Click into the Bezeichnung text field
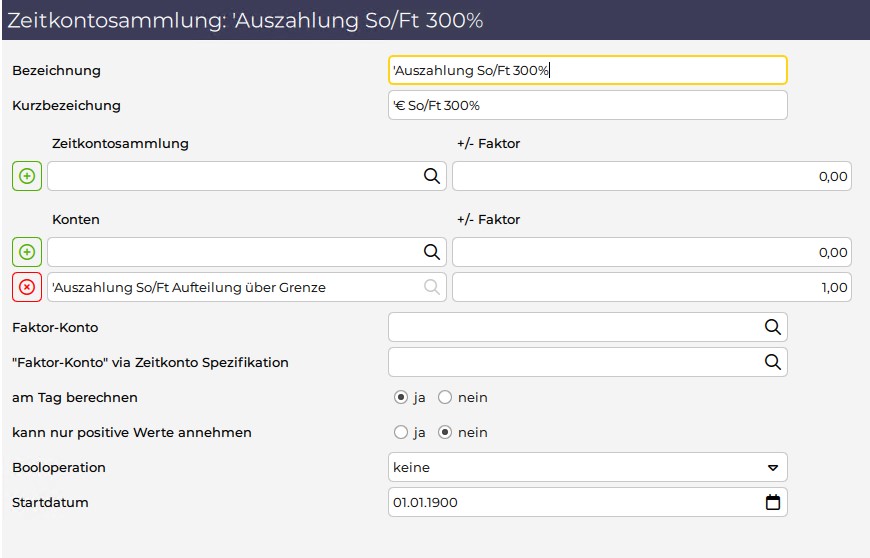 tap(588, 70)
